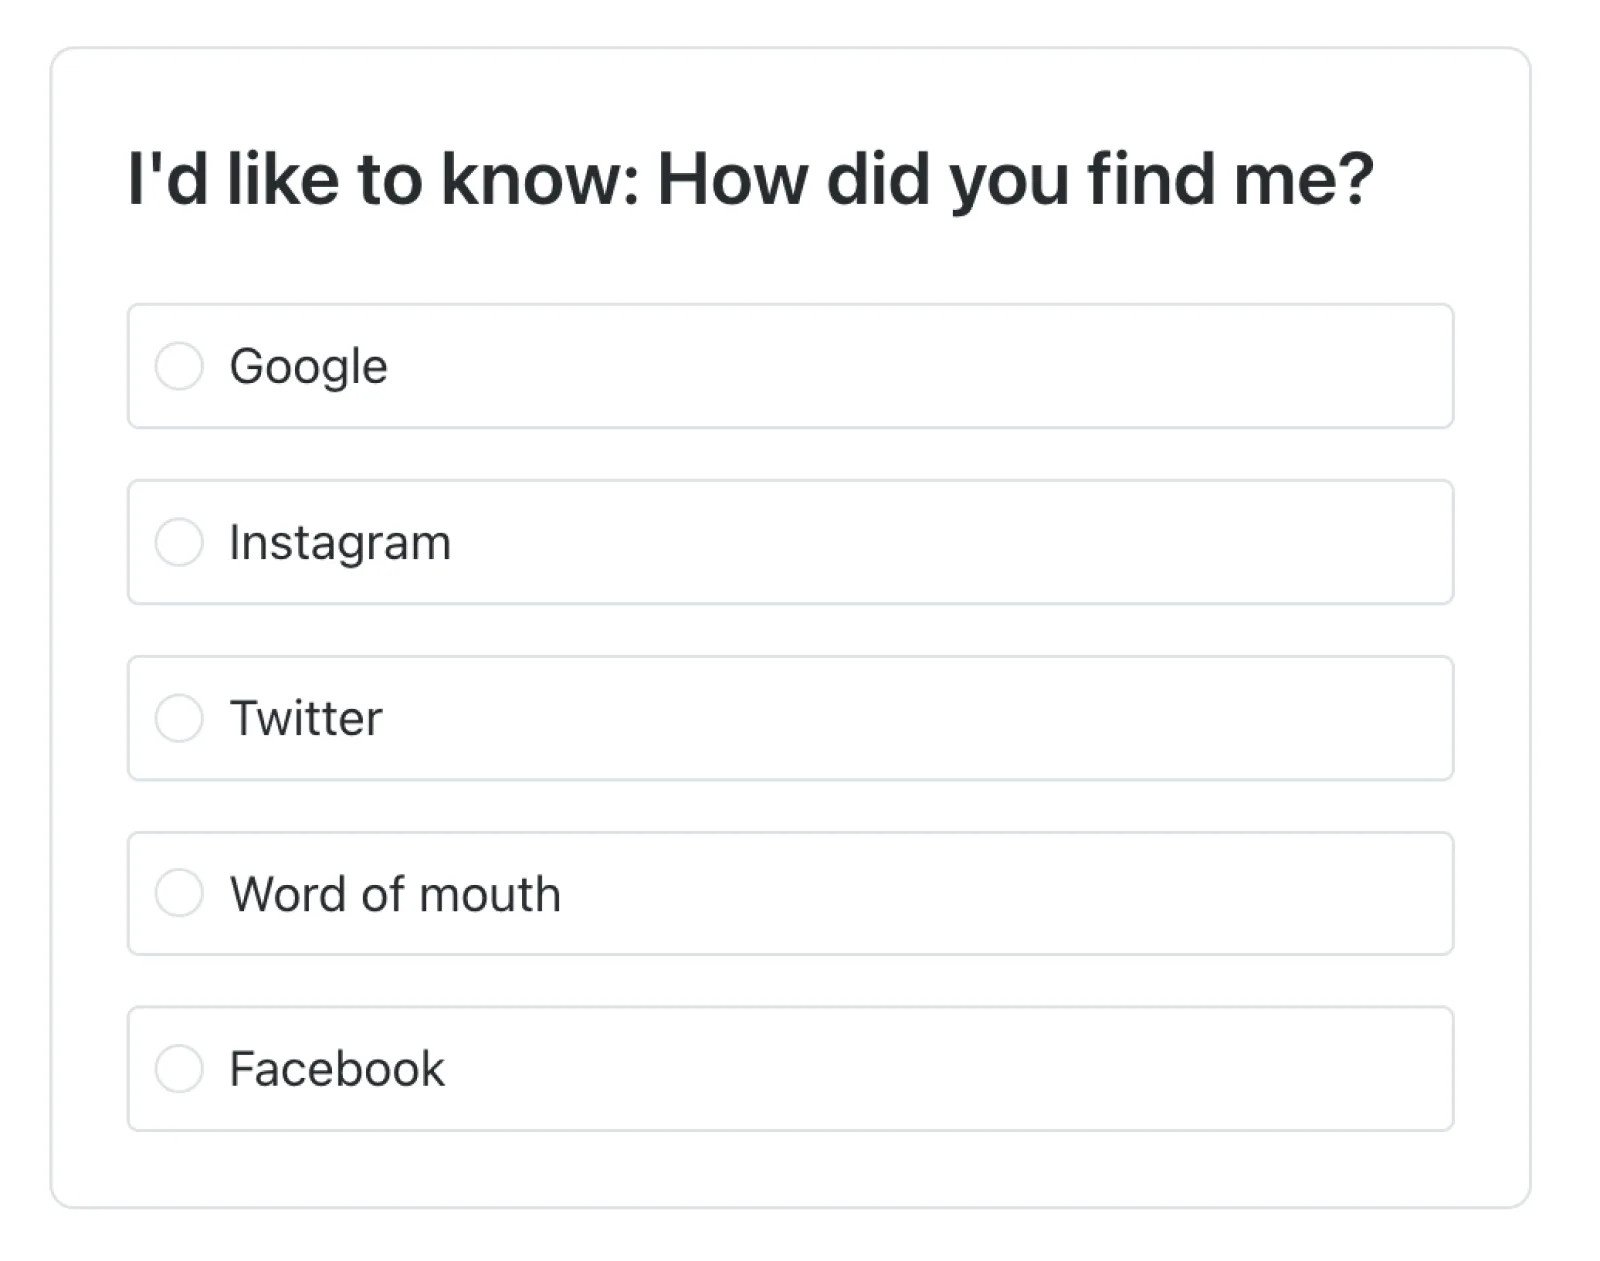The height and width of the screenshot is (1261, 1600).
Task: Click the Twitter label text
Action: coord(306,718)
